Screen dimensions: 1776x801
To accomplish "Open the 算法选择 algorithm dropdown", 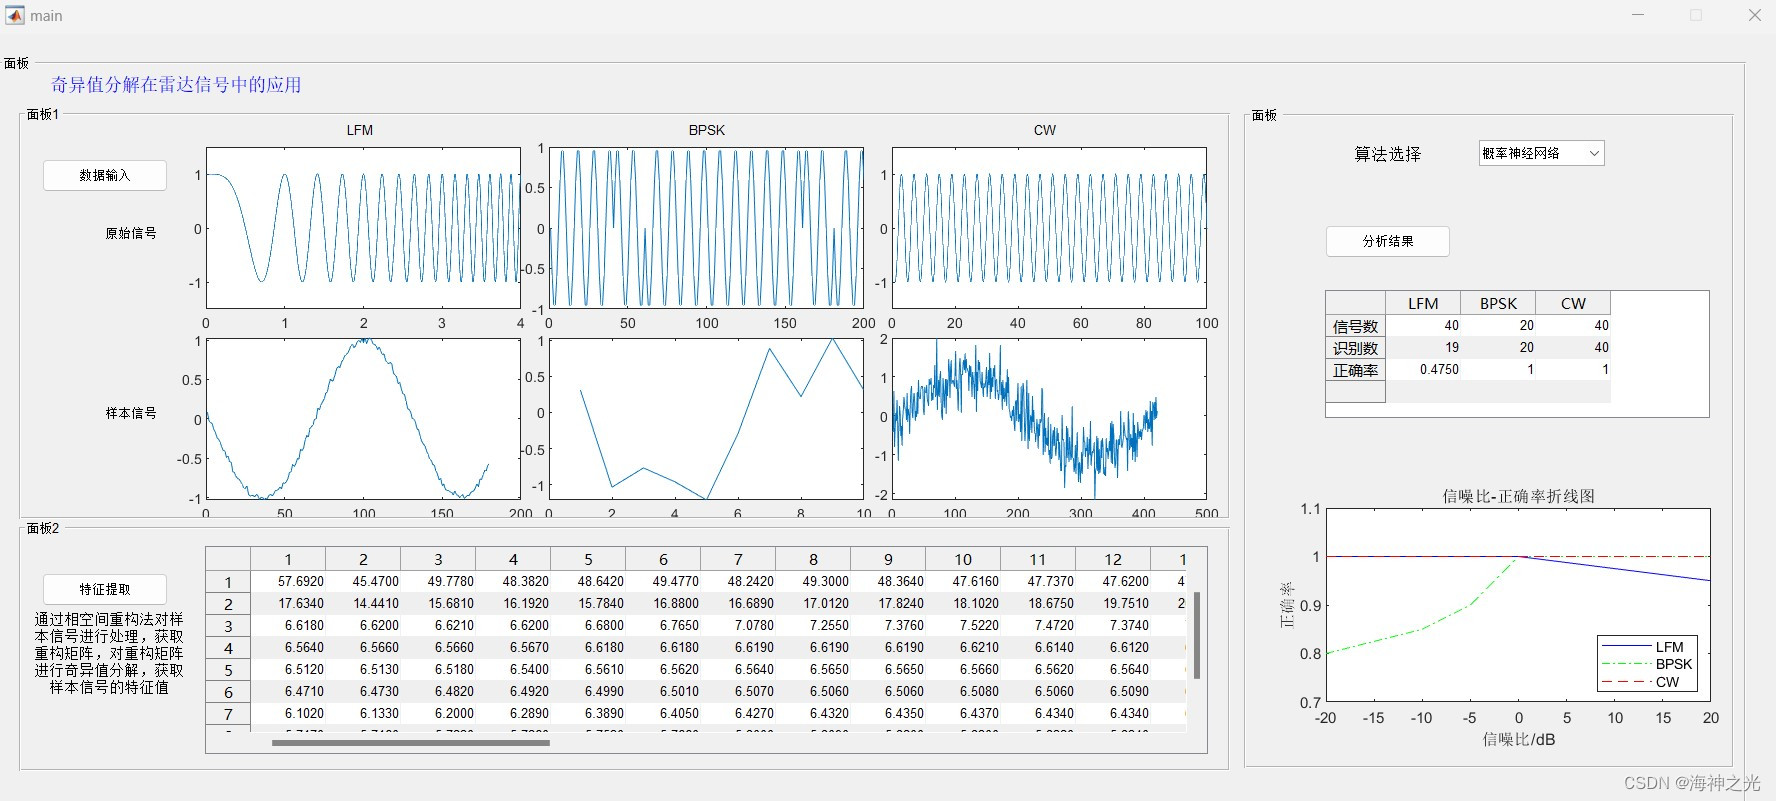I will [1541, 153].
